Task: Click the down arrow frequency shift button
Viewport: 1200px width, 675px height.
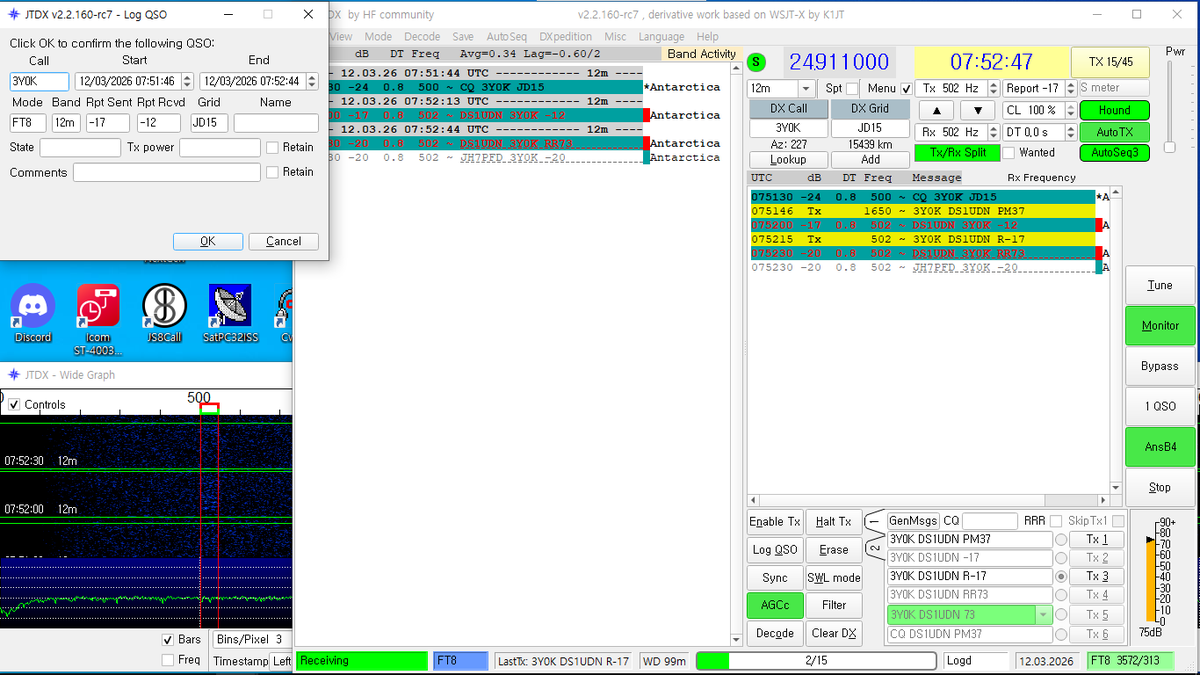Action: (x=977, y=110)
